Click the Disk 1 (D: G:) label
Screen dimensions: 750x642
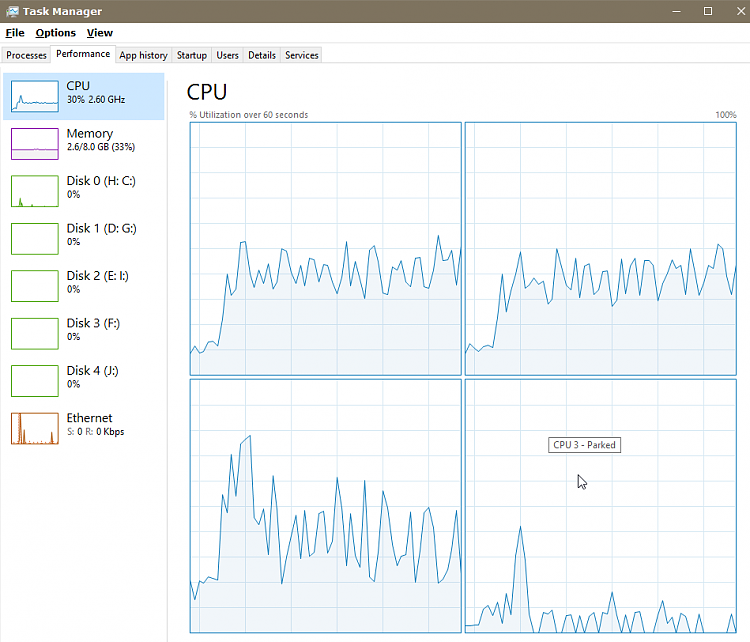[101, 228]
